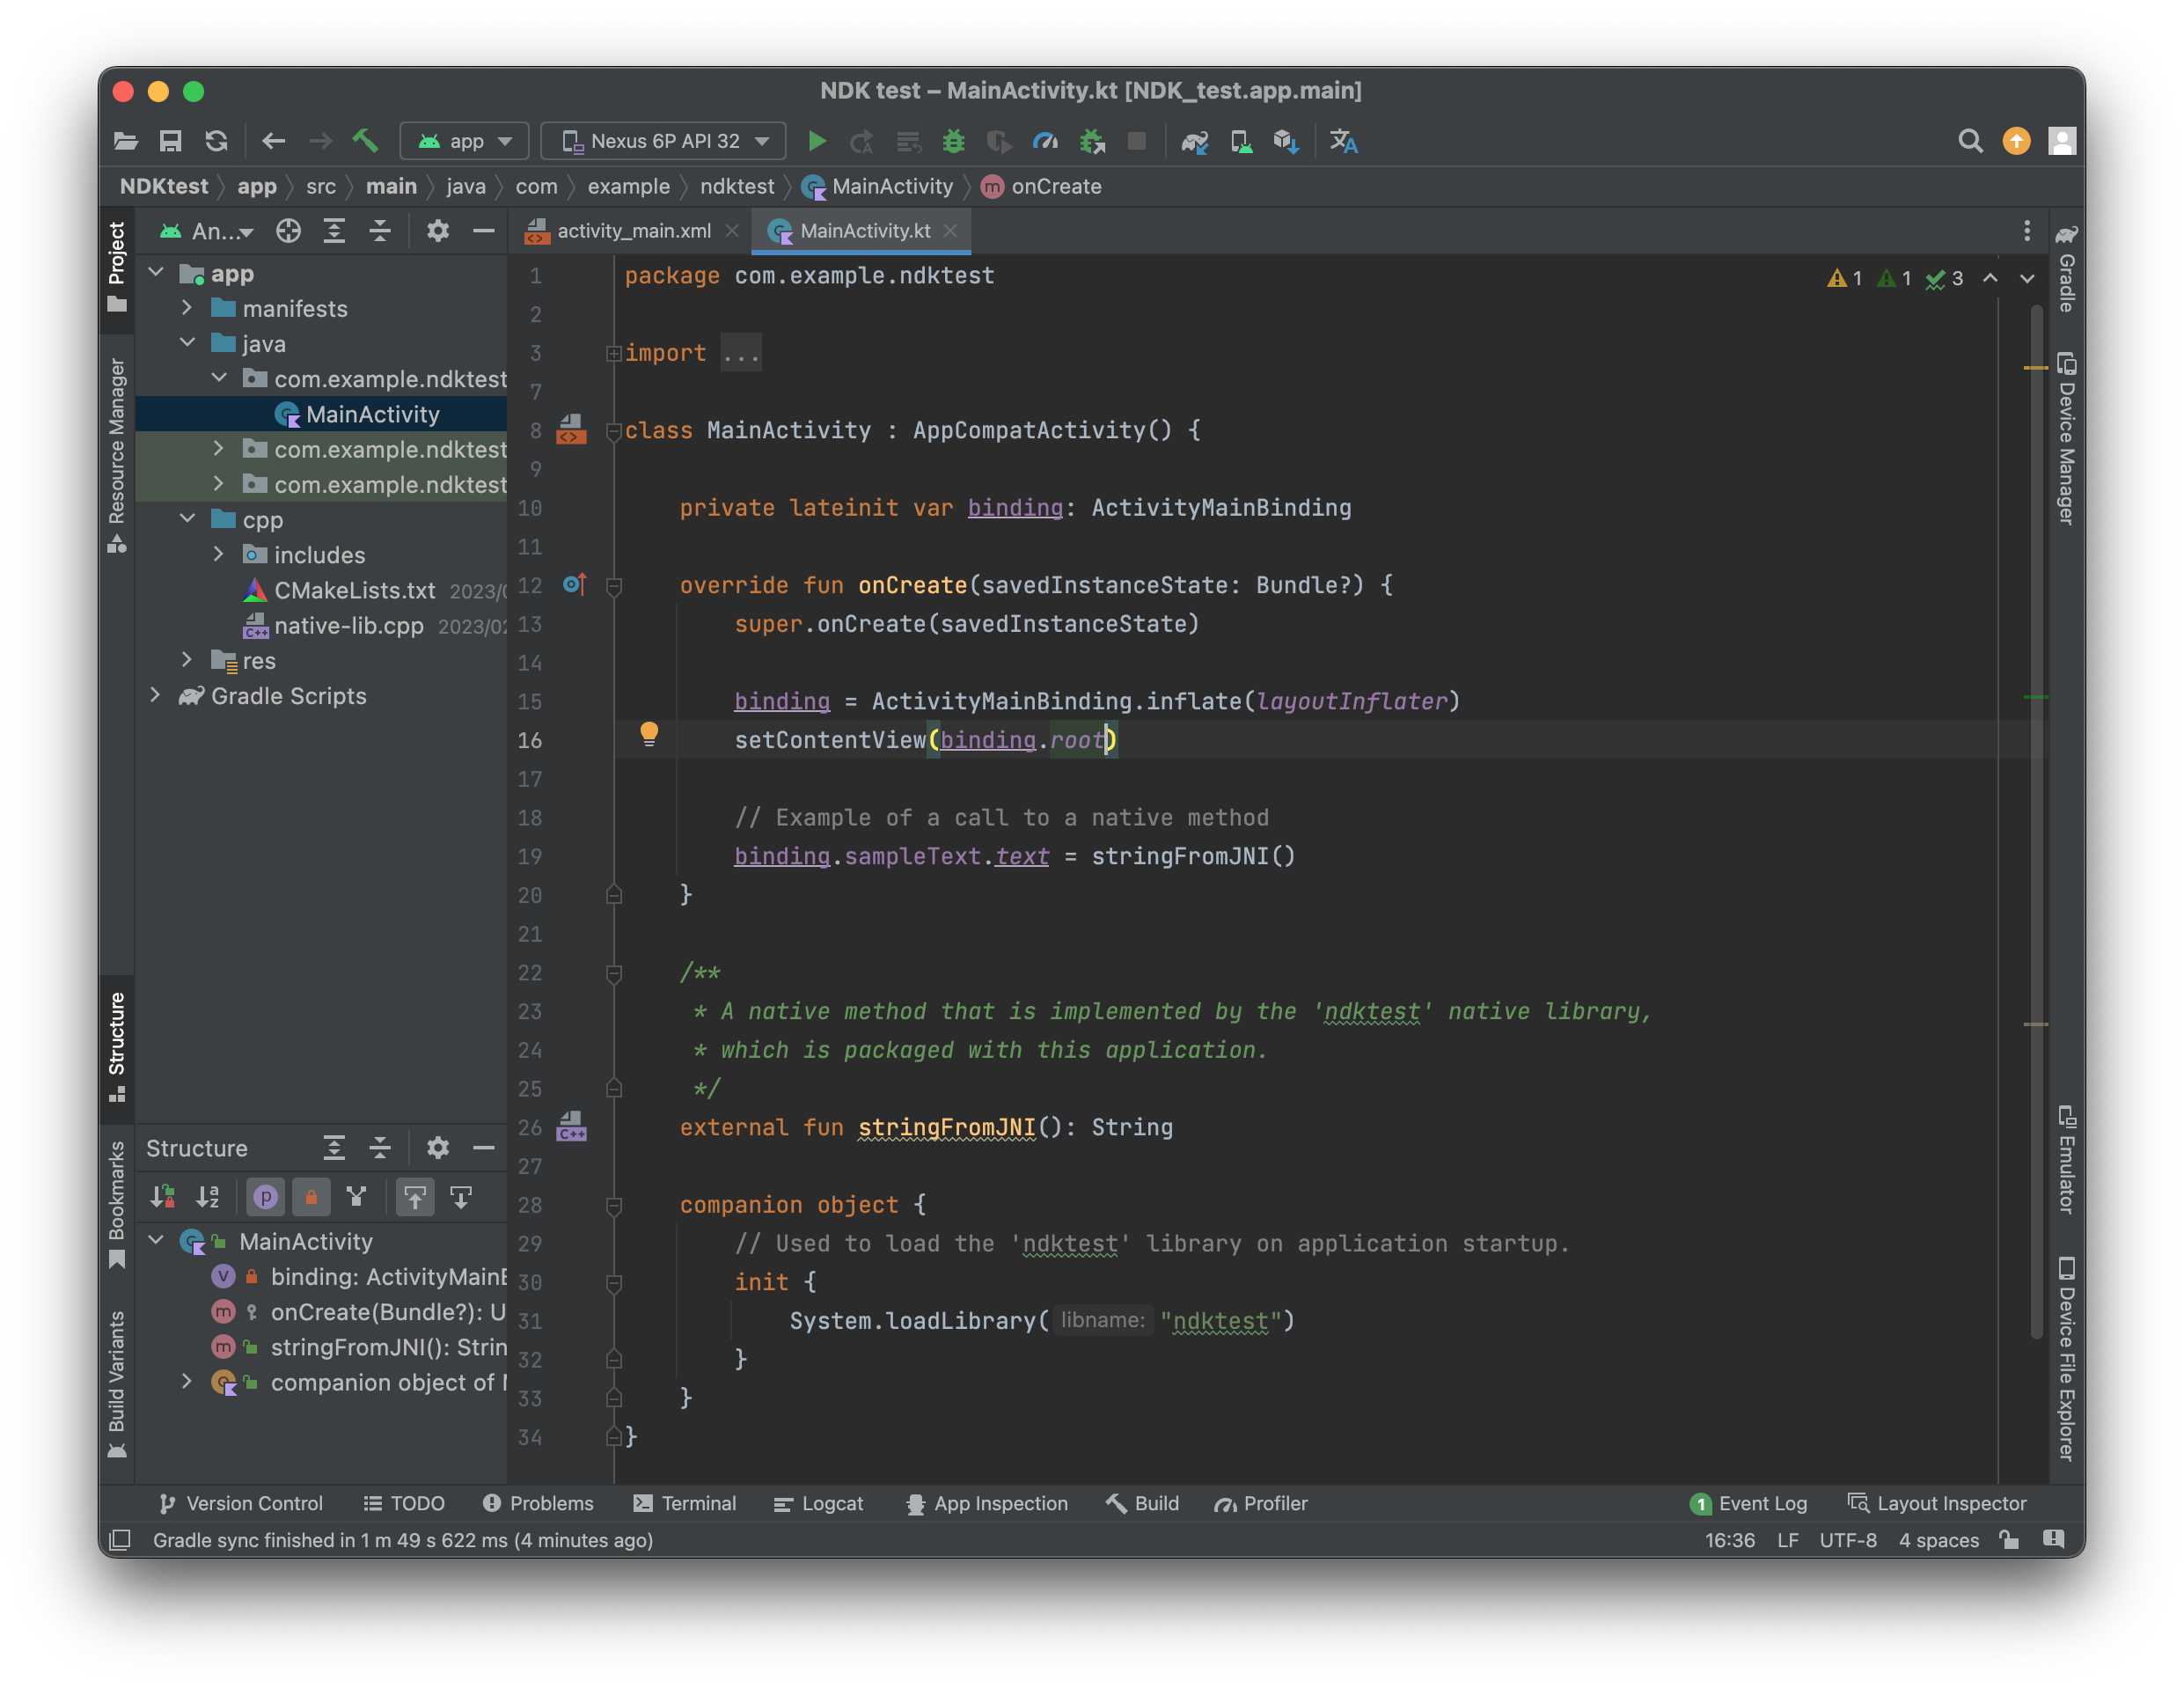Open the Profile app icon
The height and width of the screenshot is (1688, 2184).
point(1045,141)
